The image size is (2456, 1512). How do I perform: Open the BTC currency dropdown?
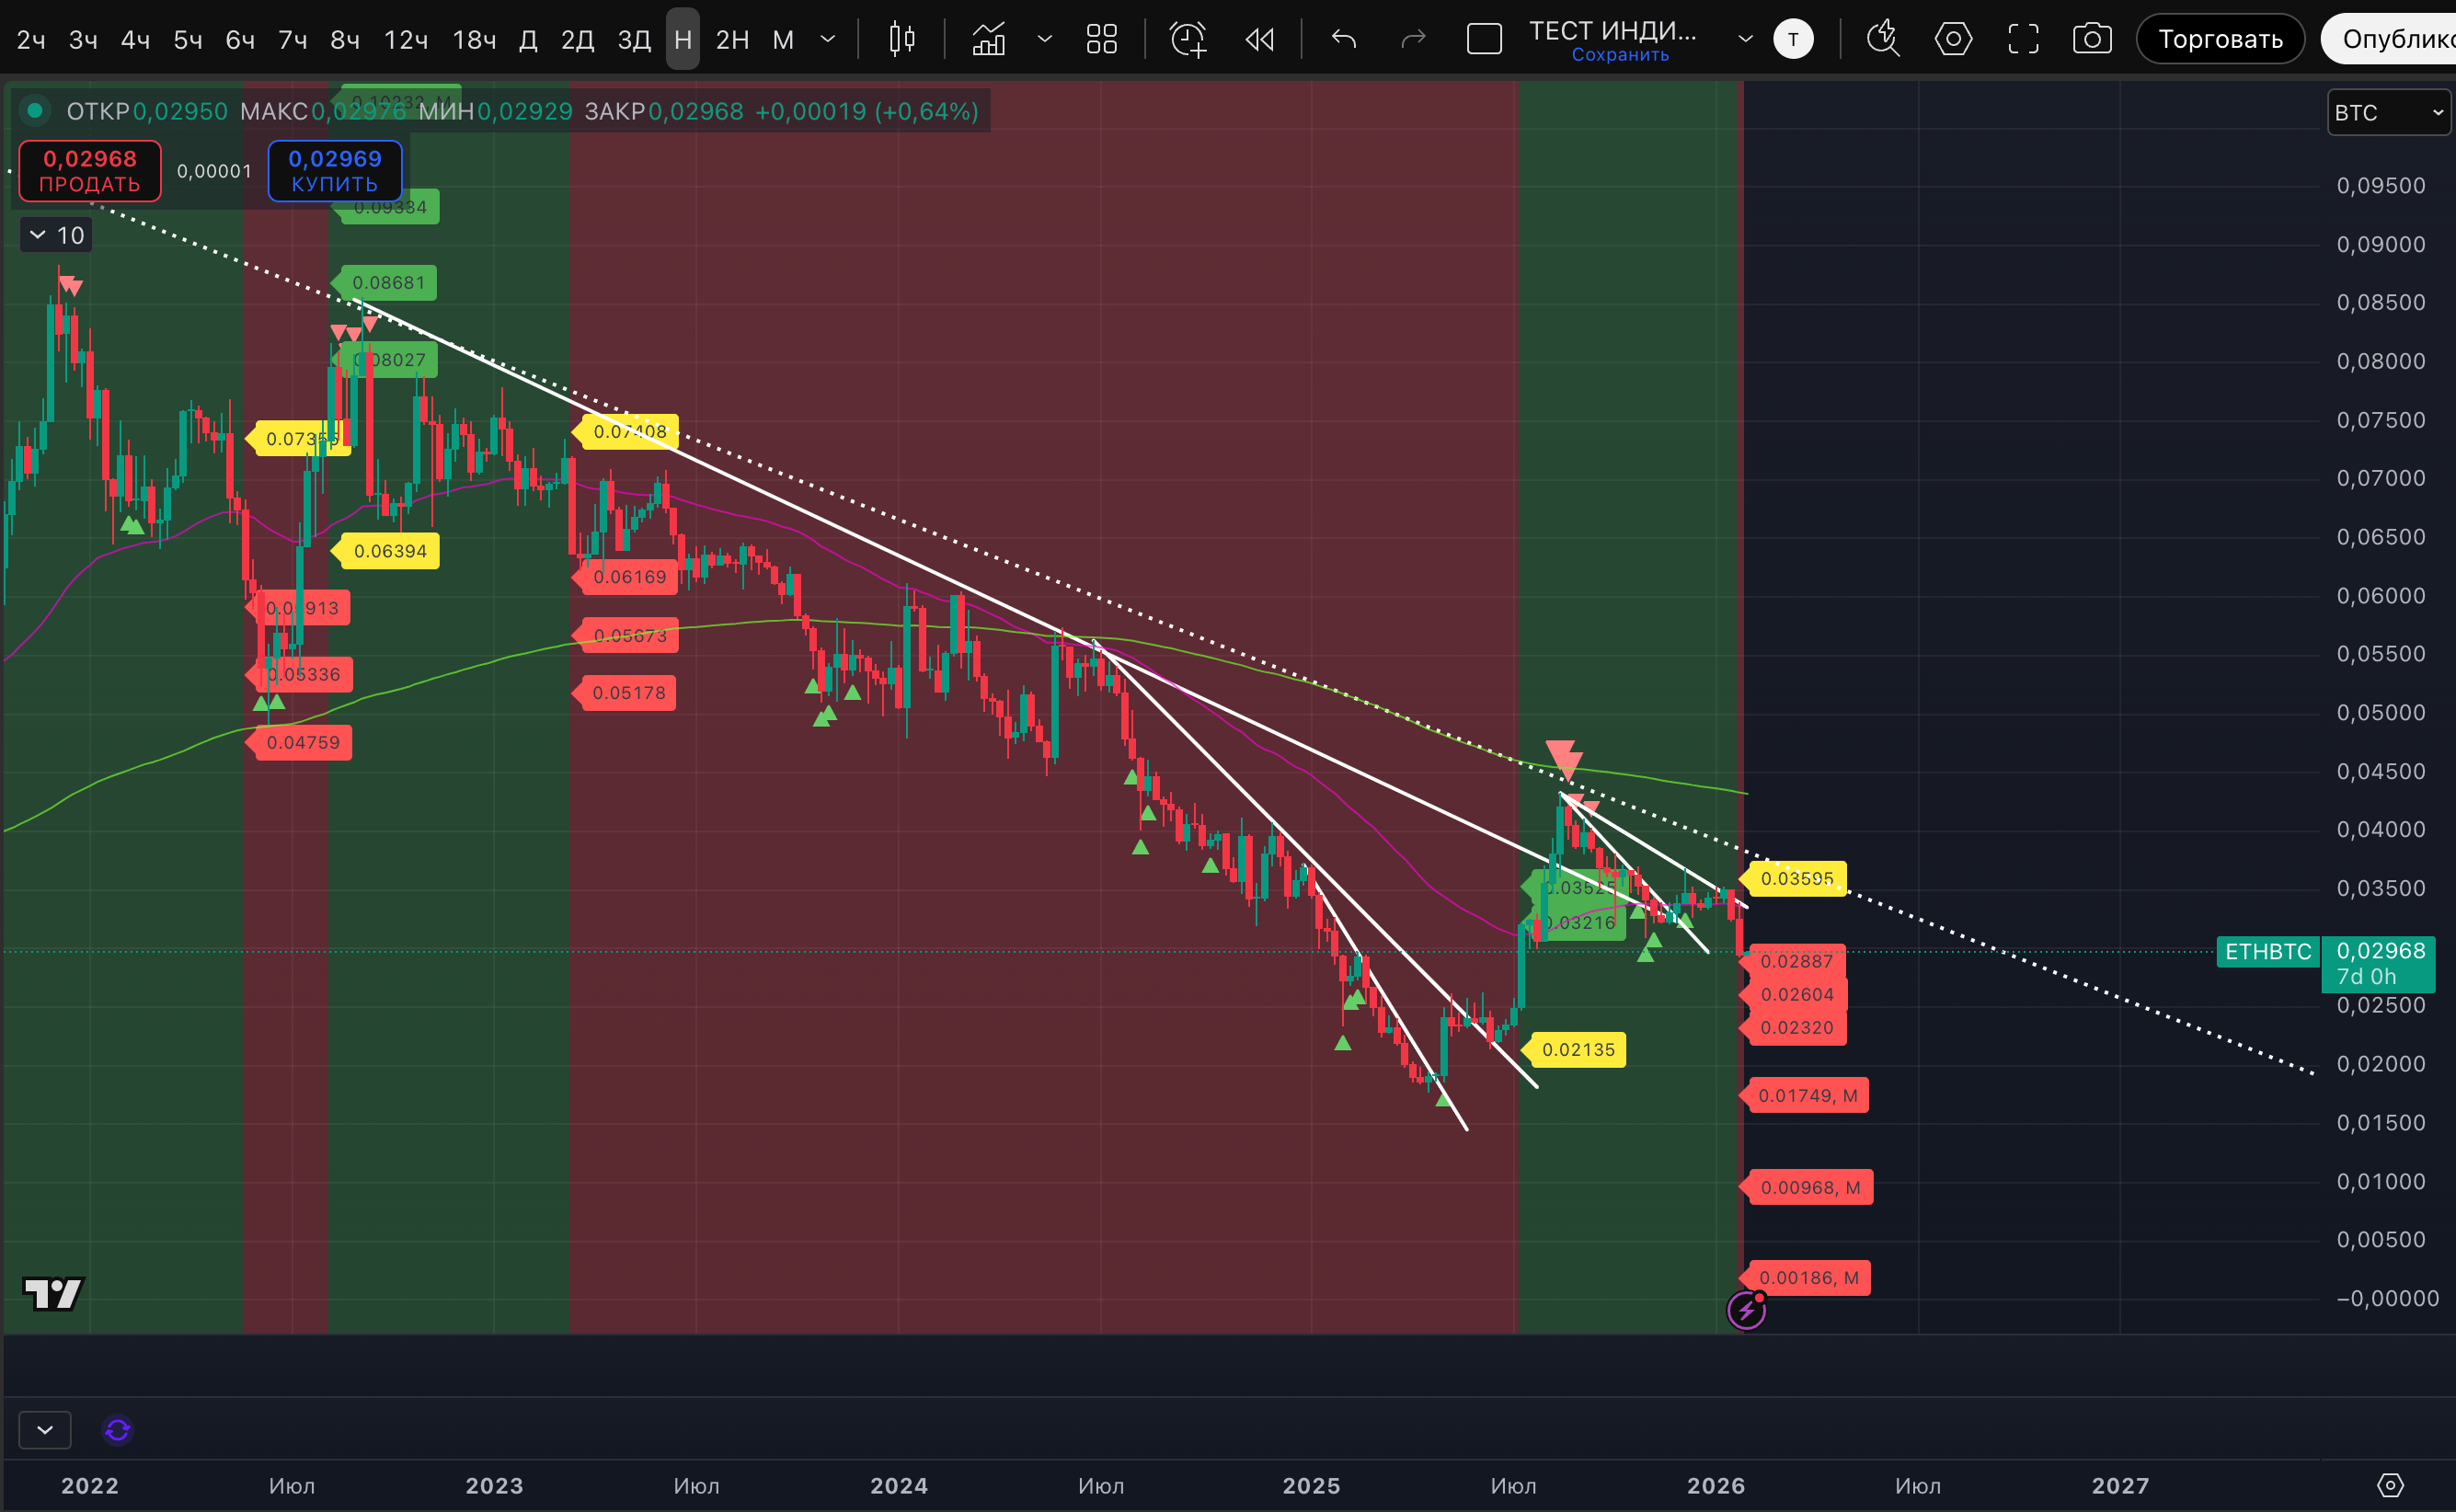click(x=2388, y=112)
